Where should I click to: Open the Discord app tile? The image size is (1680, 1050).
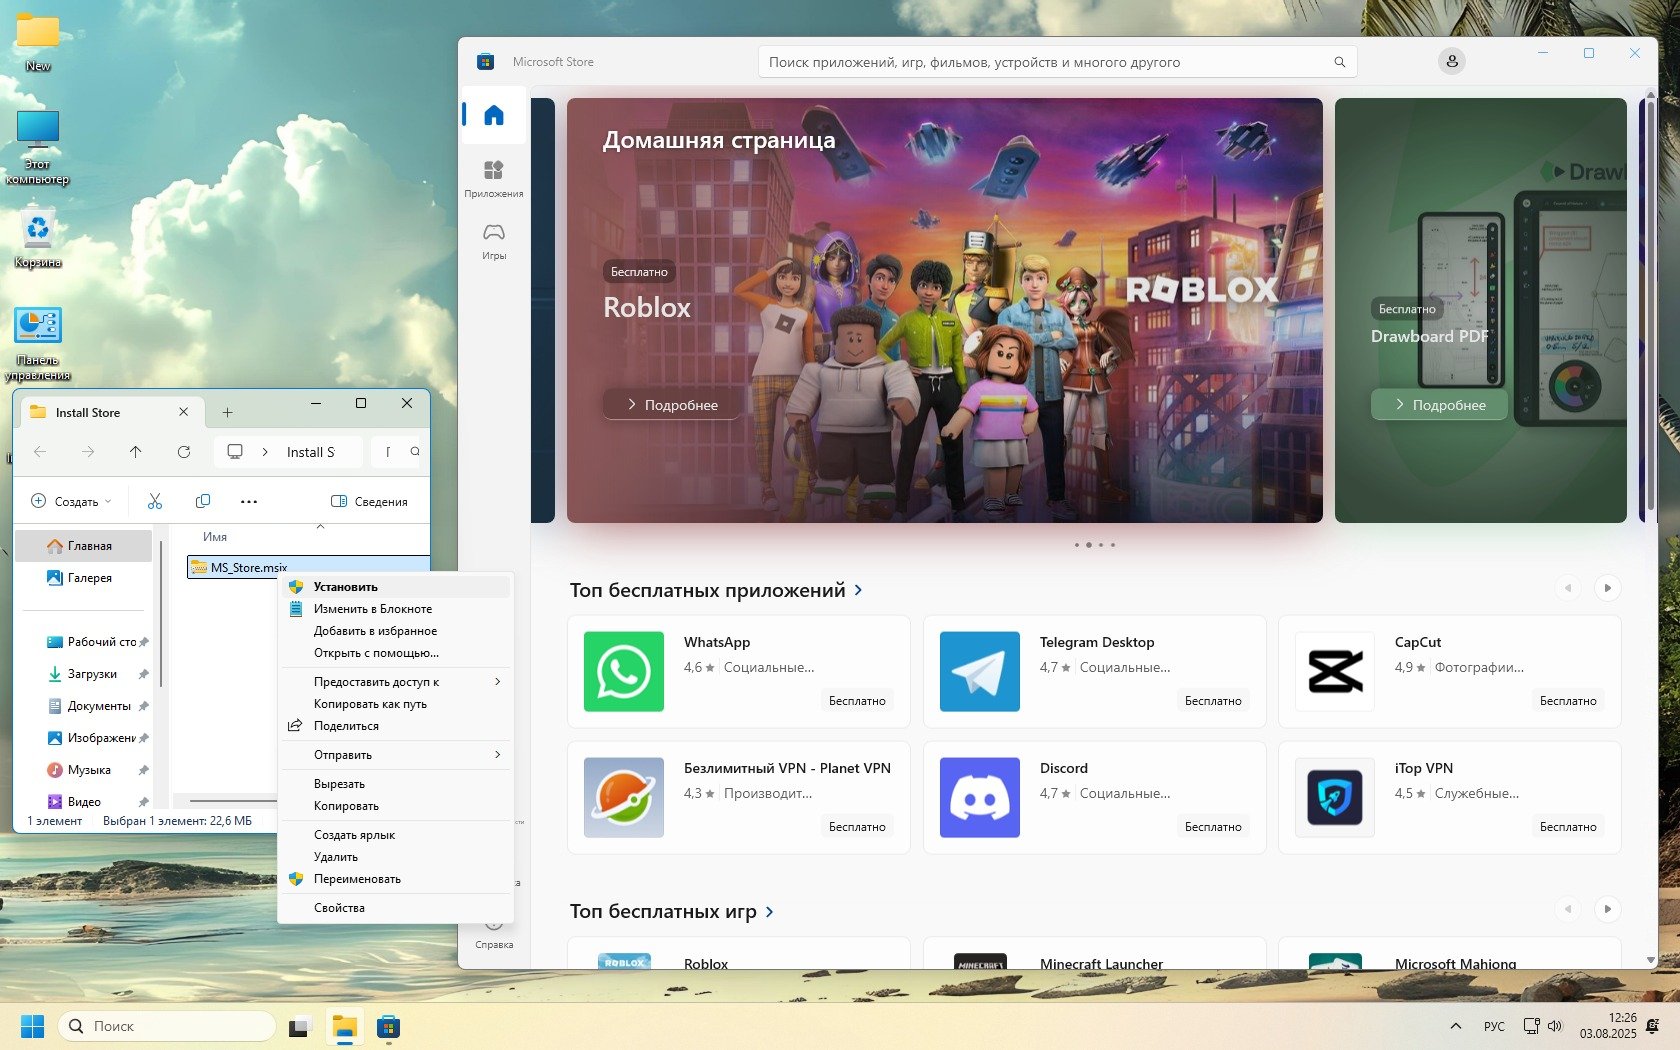[x=1094, y=797]
